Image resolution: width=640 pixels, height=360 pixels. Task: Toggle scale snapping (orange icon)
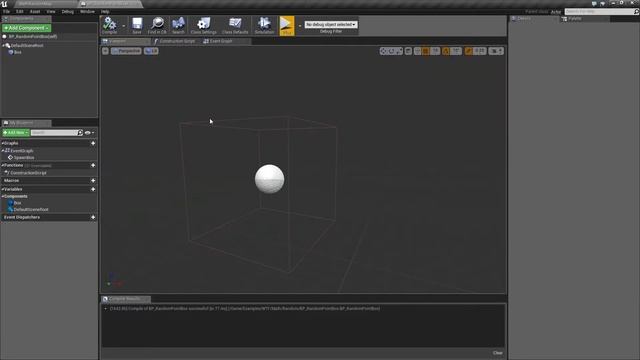[469, 51]
